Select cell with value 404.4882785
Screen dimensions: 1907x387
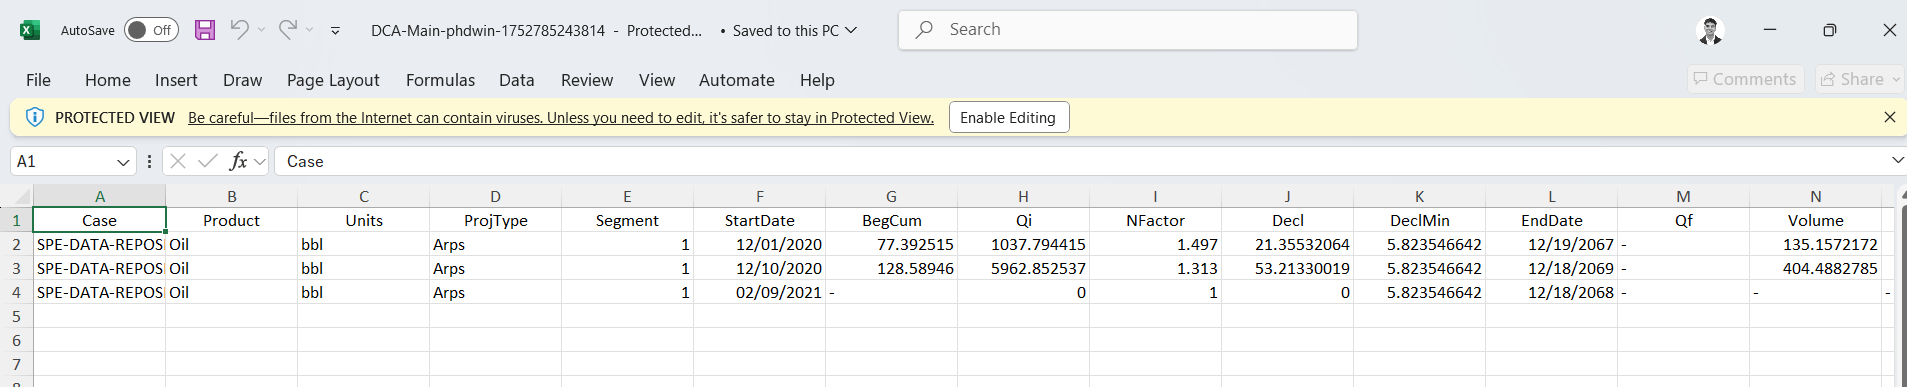pos(1816,268)
